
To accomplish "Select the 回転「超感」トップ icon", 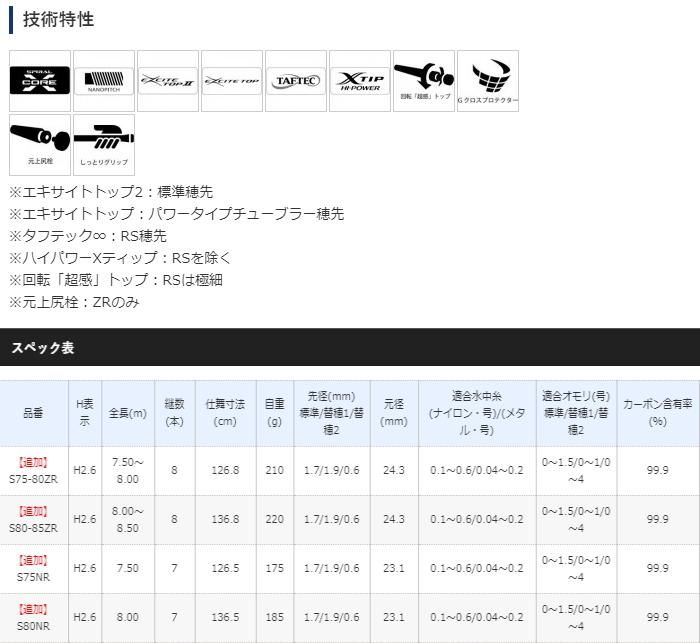I will [x=424, y=80].
